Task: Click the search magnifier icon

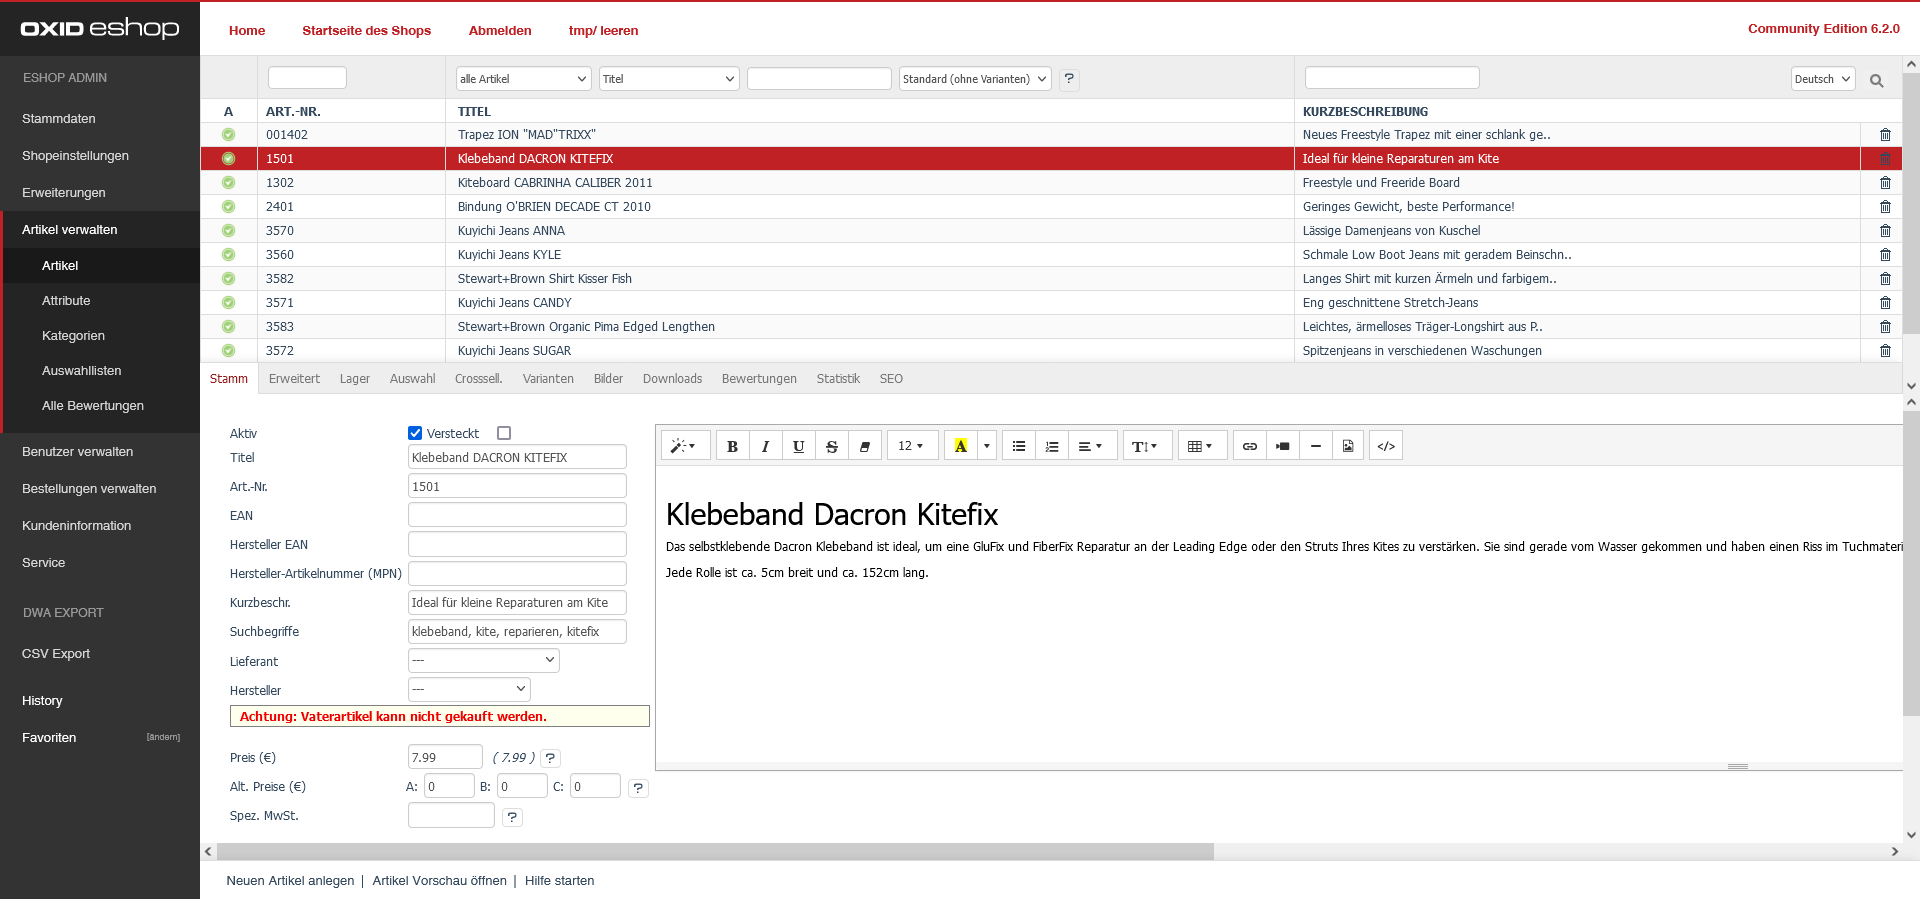Action: pyautogui.click(x=1876, y=80)
